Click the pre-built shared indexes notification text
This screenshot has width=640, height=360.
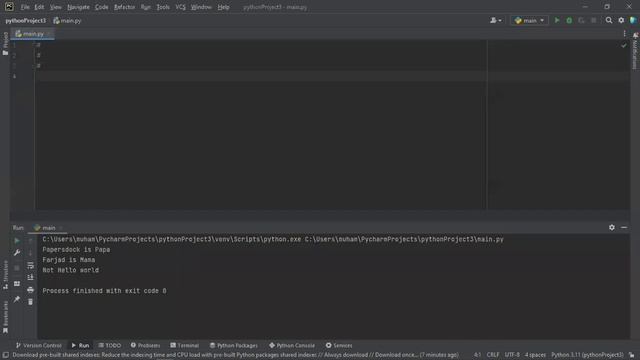tap(235, 355)
